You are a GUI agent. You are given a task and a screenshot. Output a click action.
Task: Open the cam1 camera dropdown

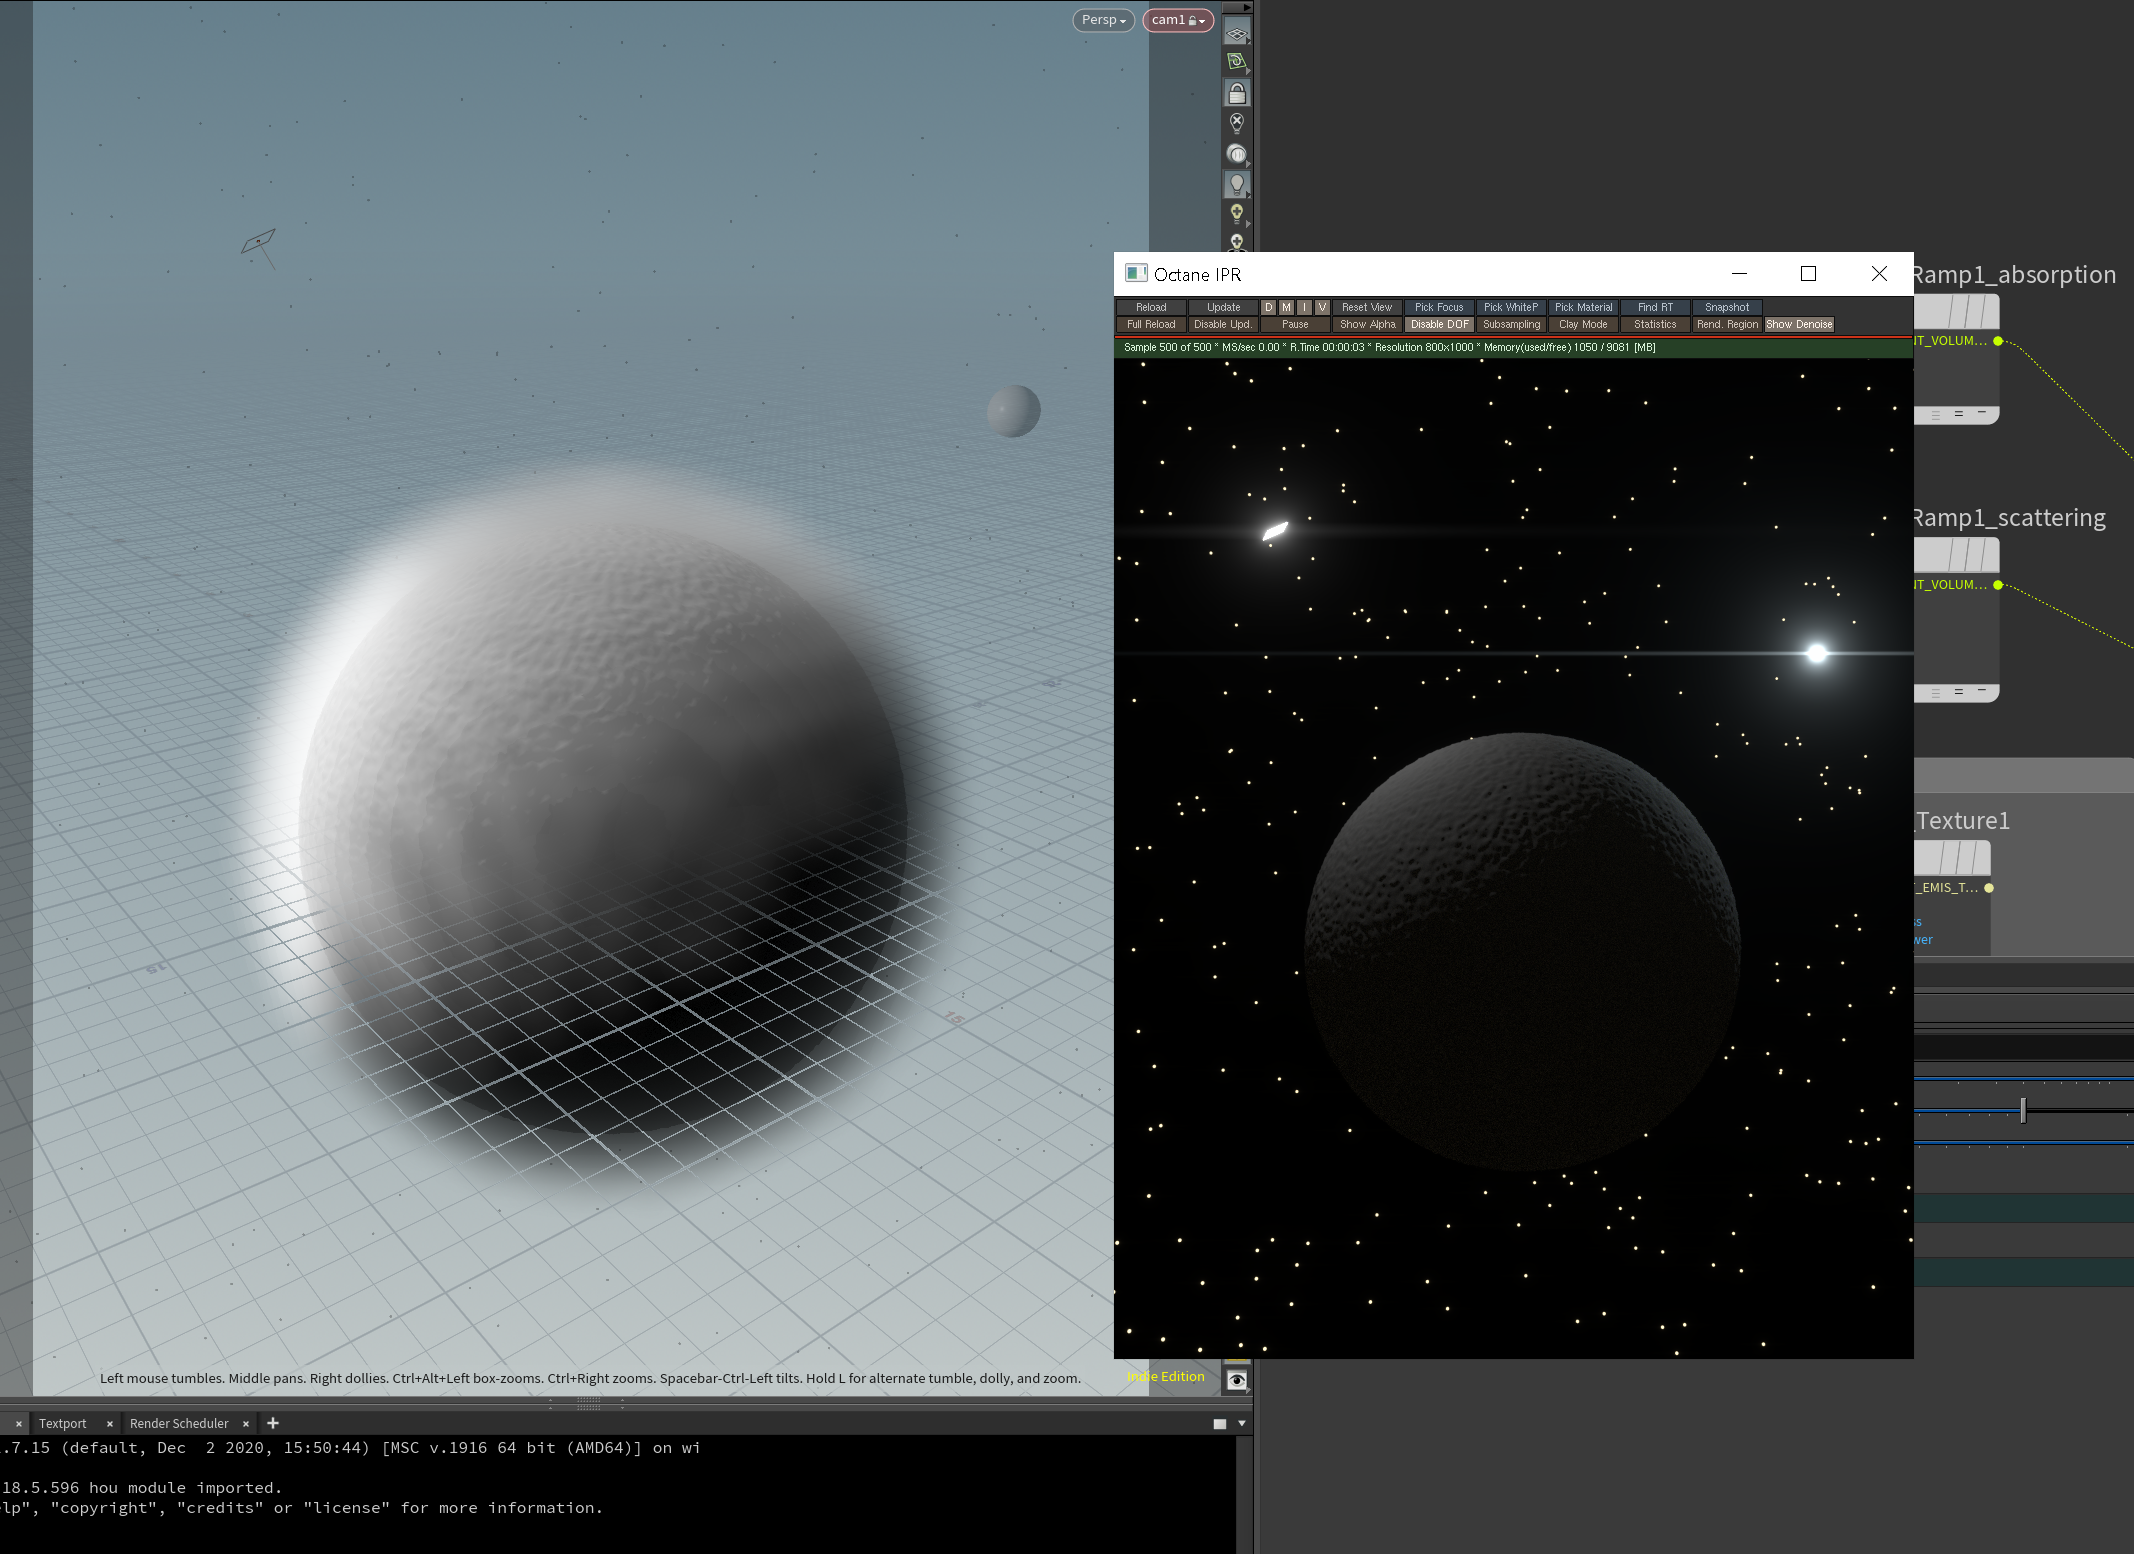coord(1178,20)
